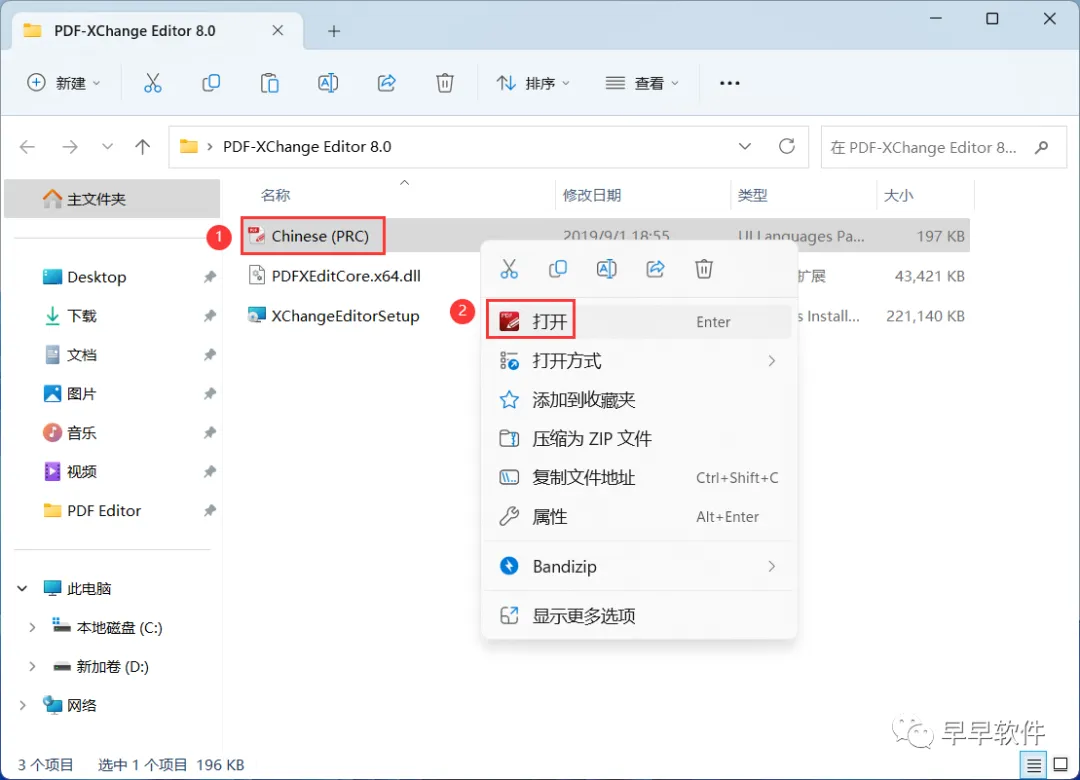Viewport: 1080px width, 780px height.
Task: Sort by the 修改日期 column header
Action: point(592,196)
